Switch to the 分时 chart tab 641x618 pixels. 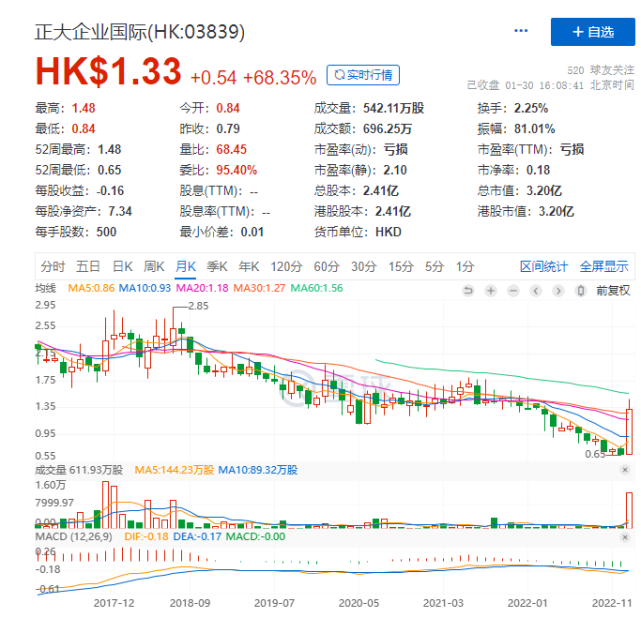point(52,266)
